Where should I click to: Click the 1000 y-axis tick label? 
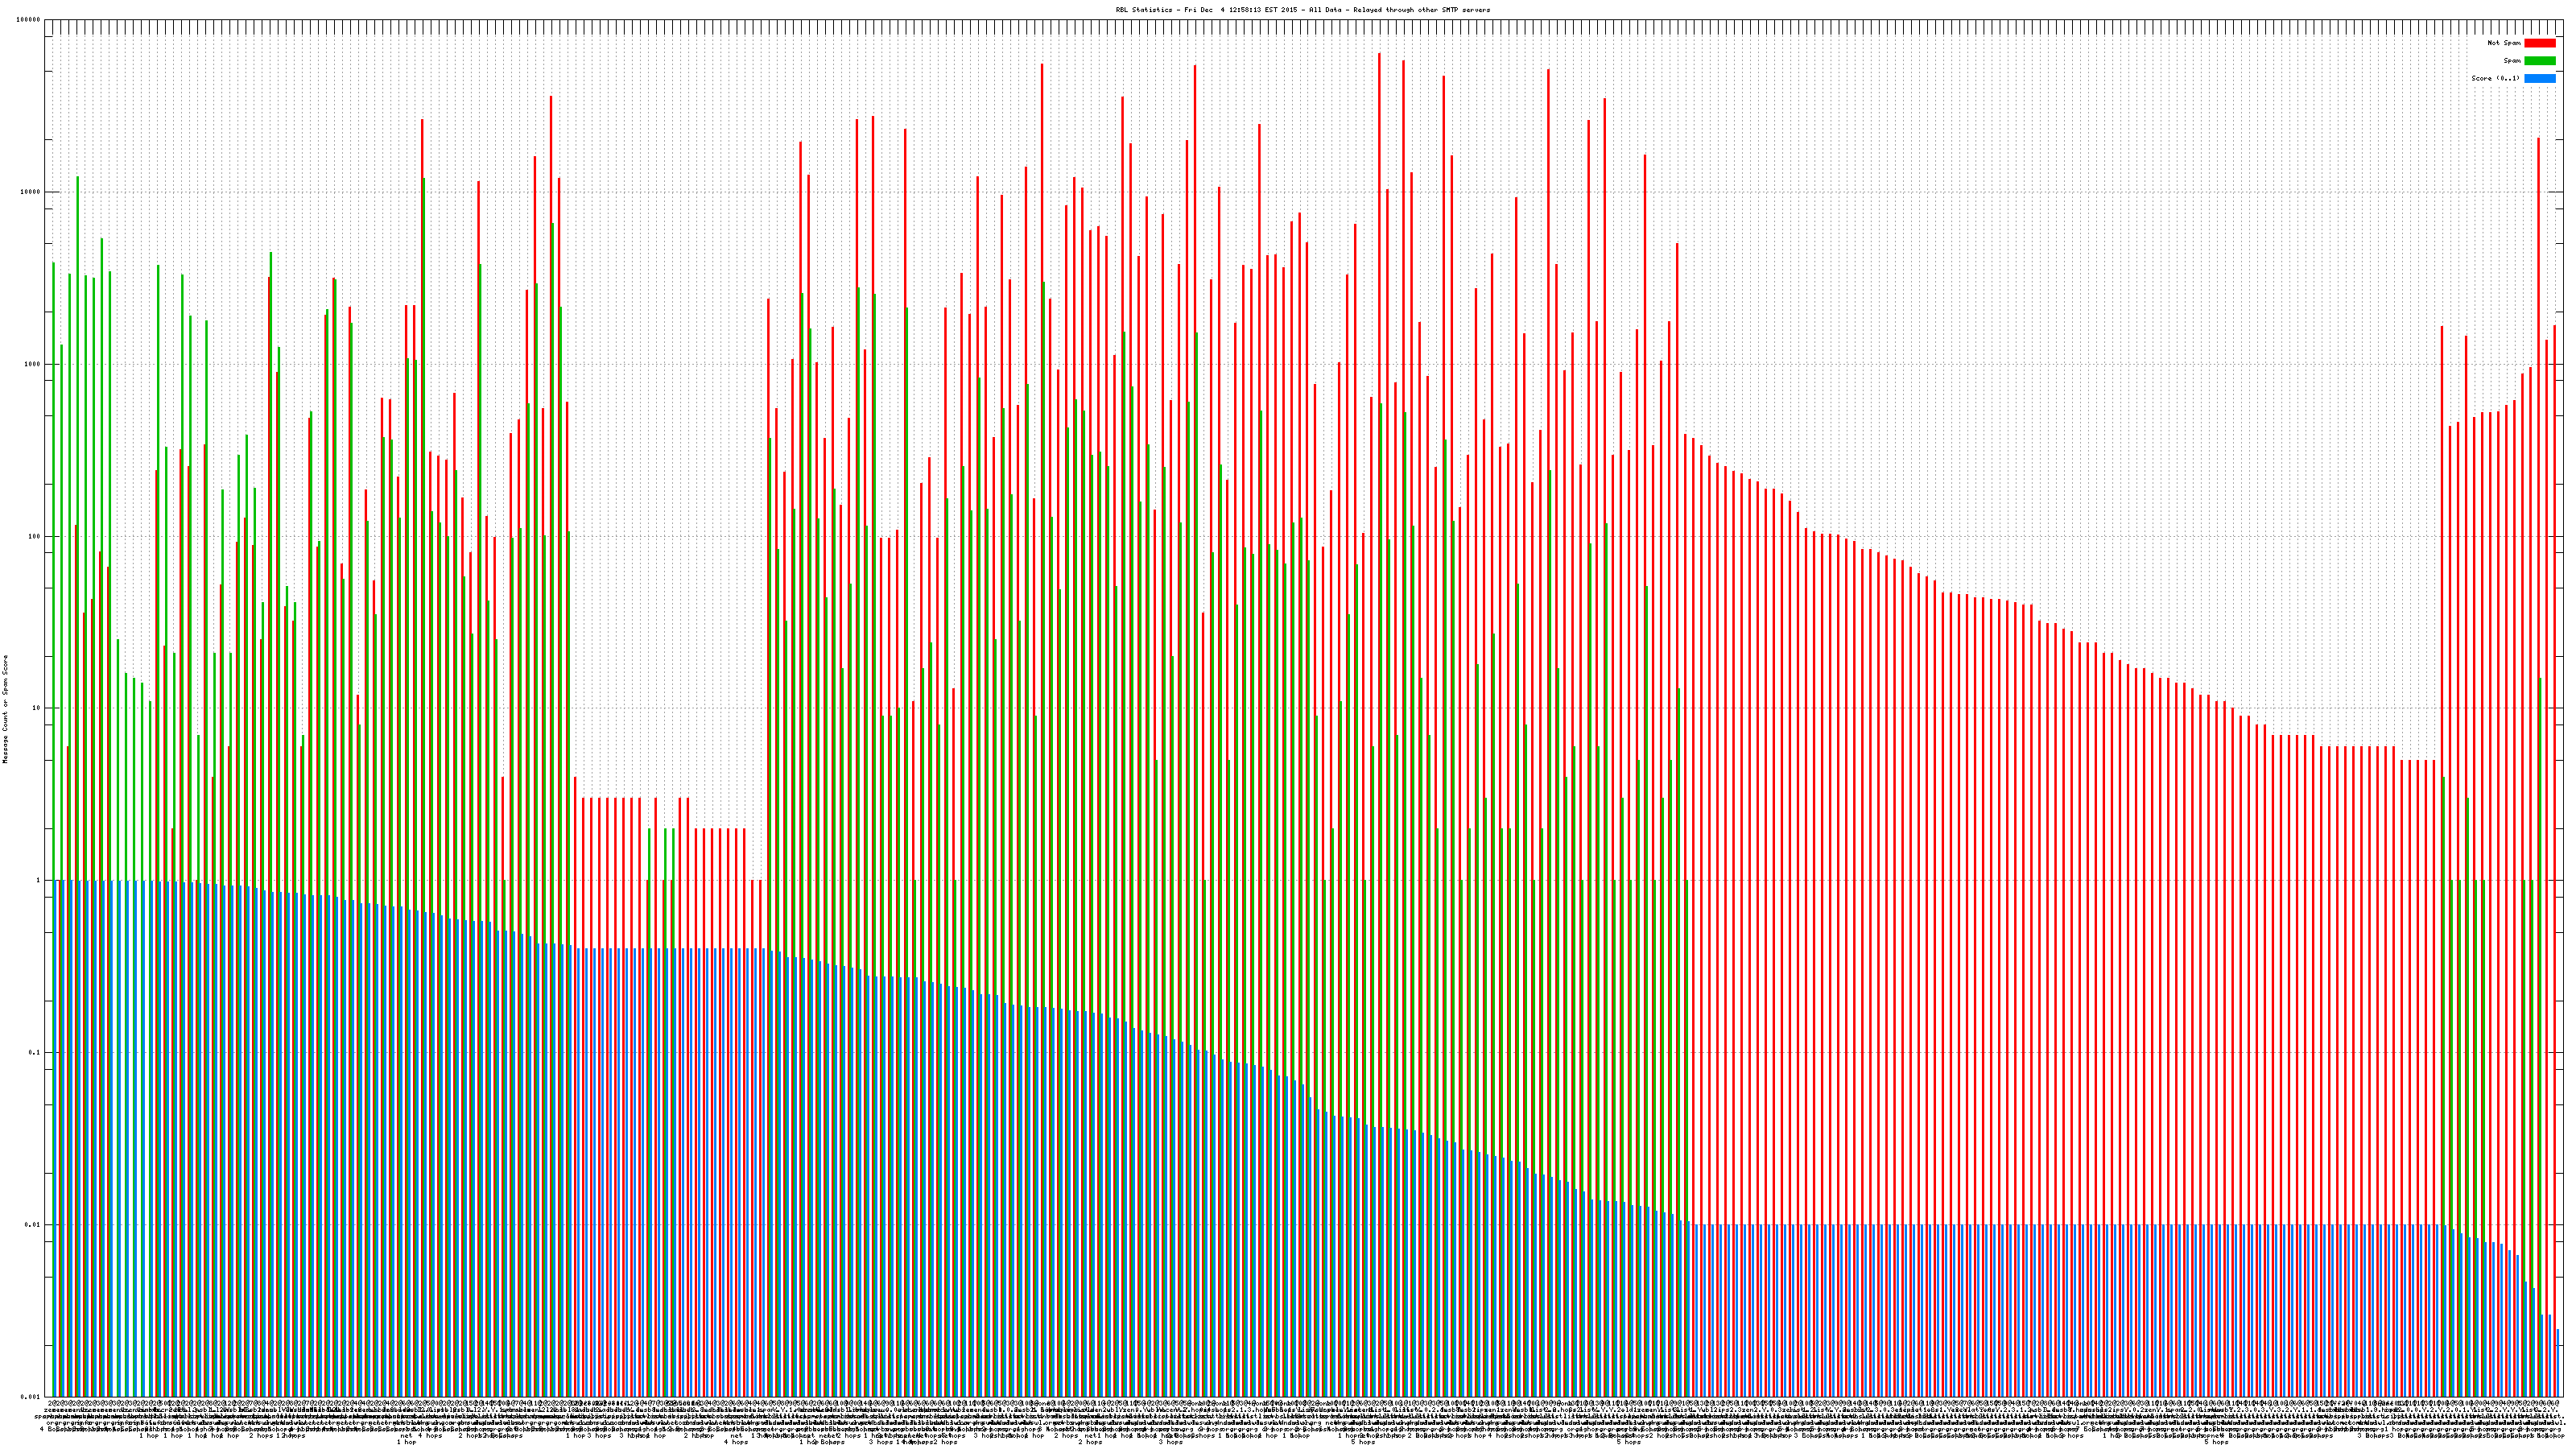[x=32, y=364]
